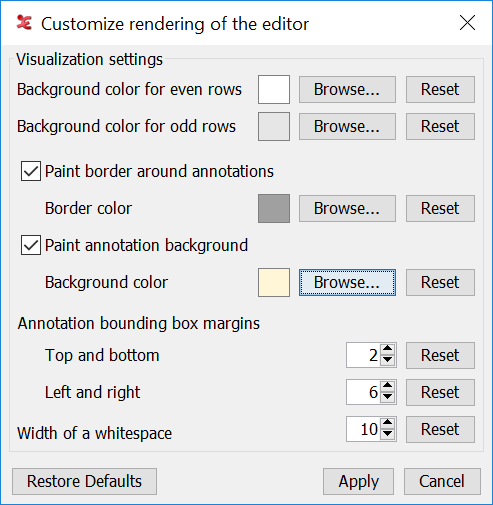This screenshot has width=493, height=505.
Task: Click the cream Background color swatch
Action: (x=274, y=283)
